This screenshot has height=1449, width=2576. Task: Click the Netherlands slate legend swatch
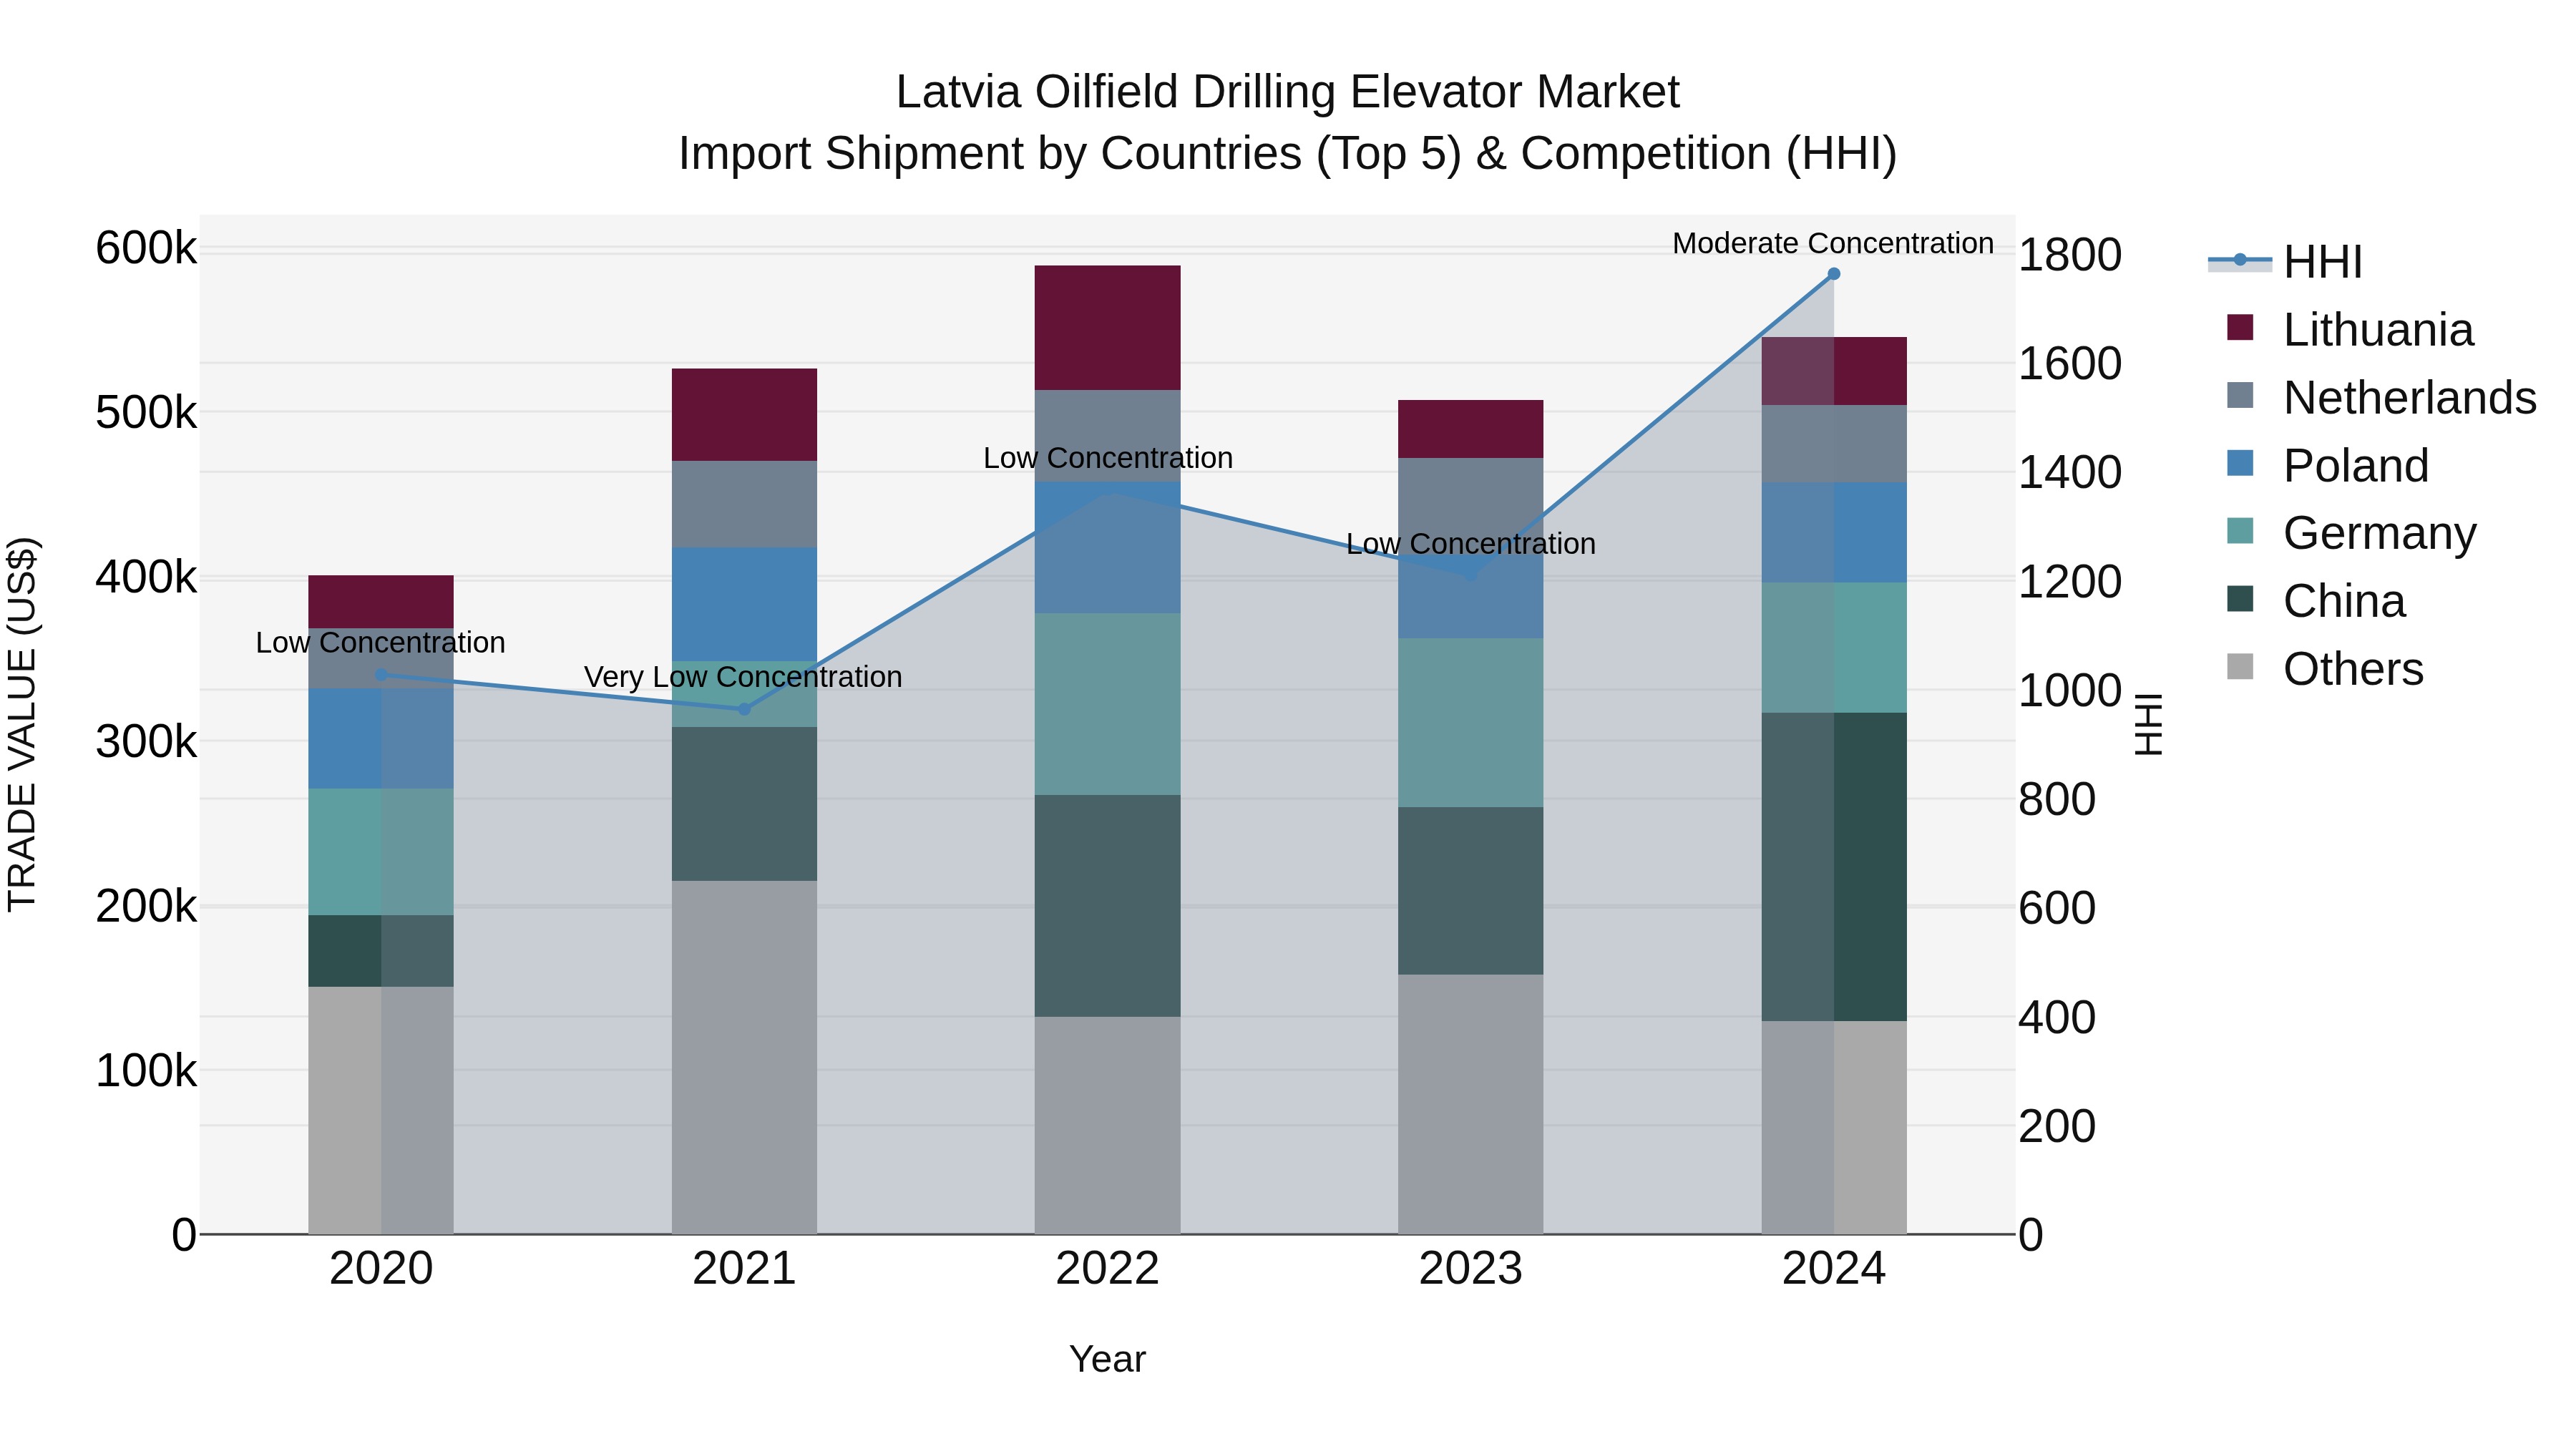point(2240,396)
